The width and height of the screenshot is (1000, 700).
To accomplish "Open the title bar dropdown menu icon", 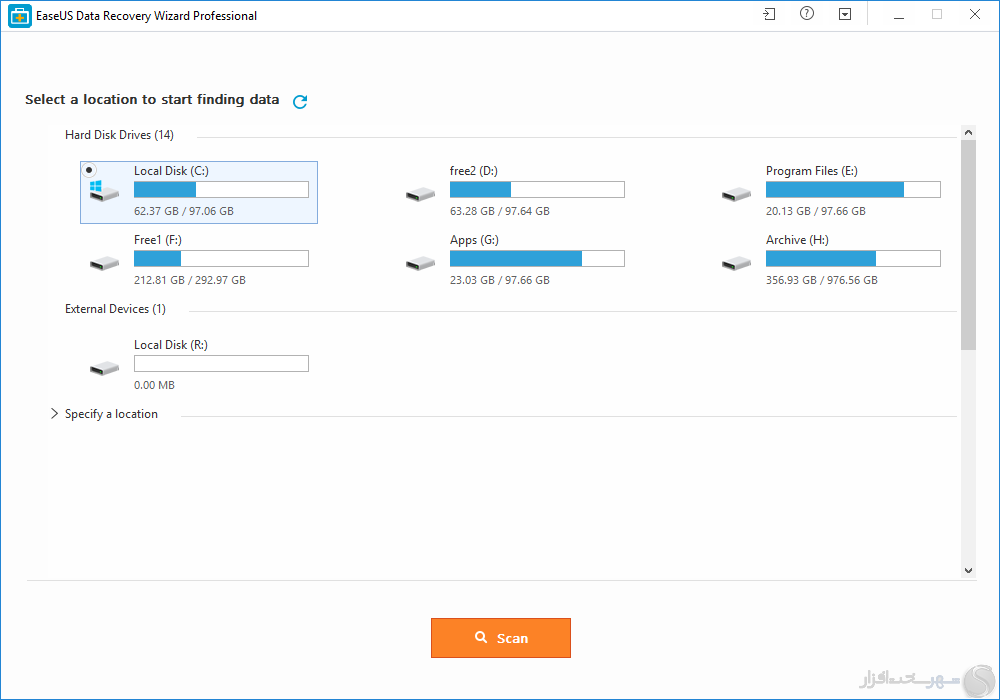I will (x=845, y=14).
